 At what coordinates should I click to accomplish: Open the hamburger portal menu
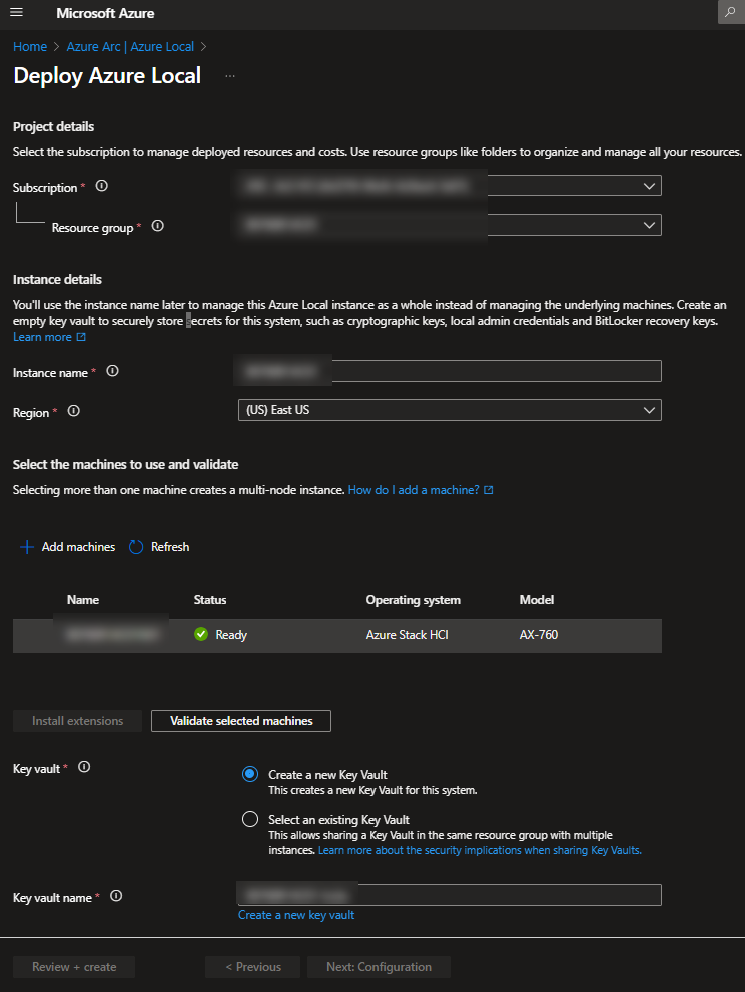[16, 12]
